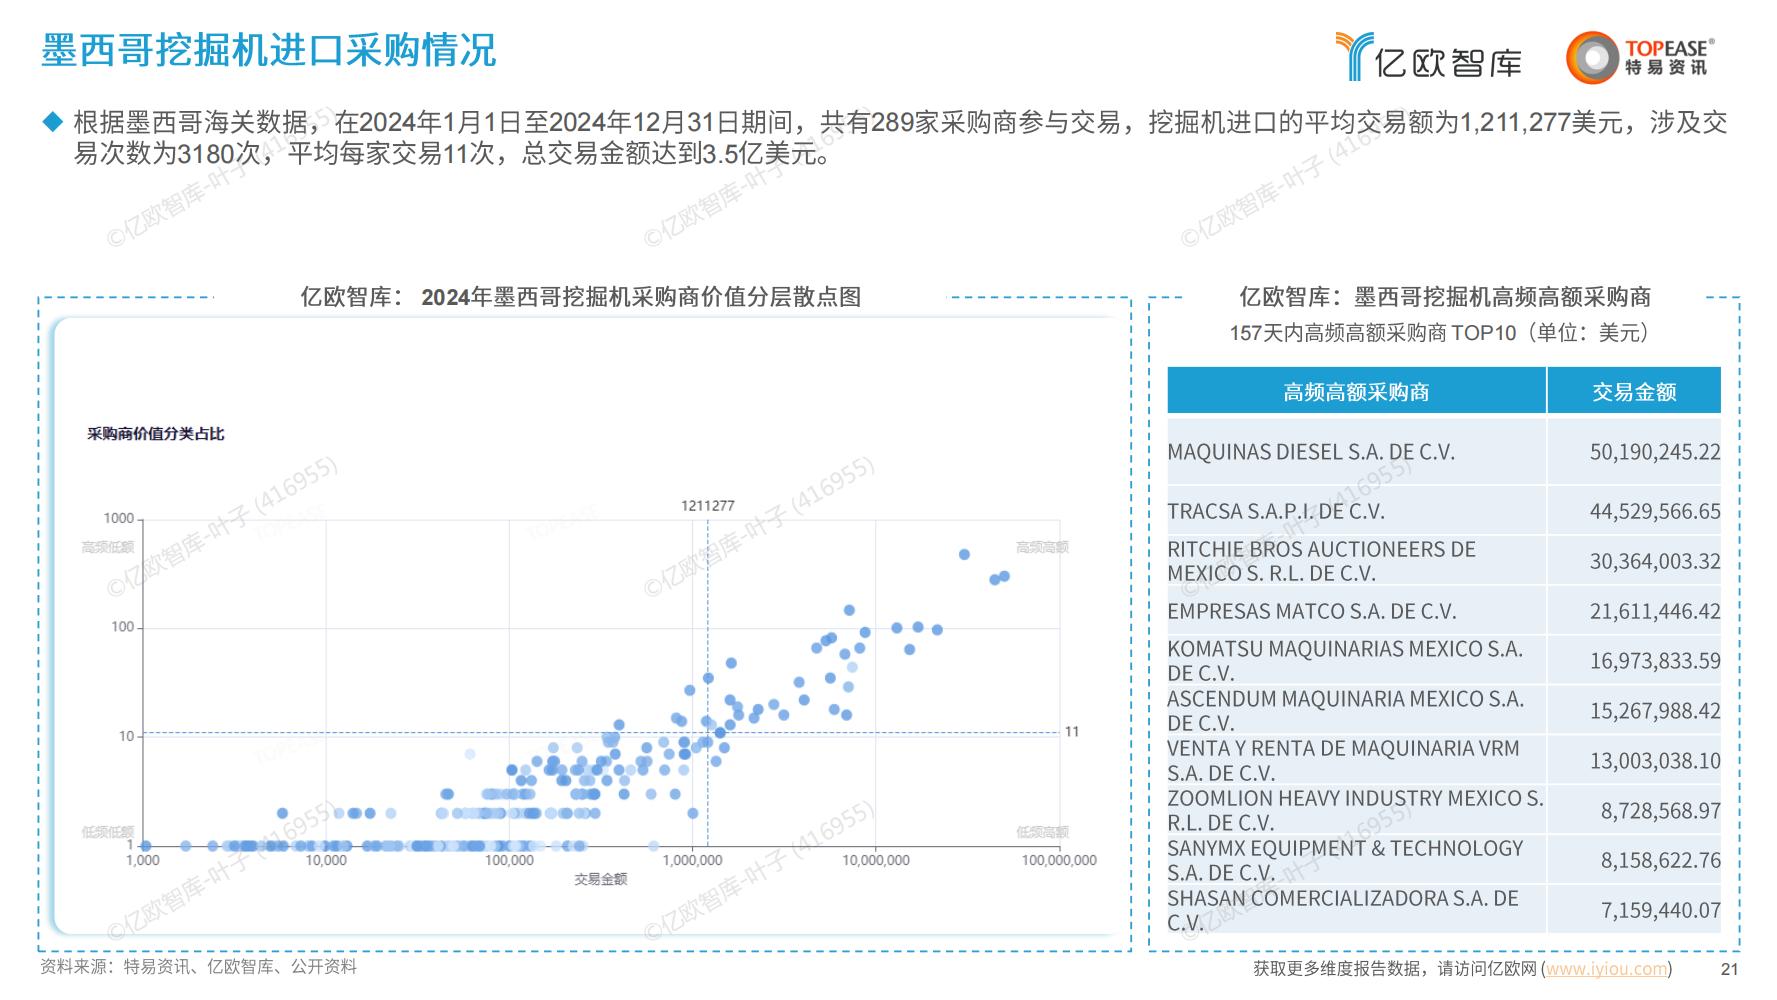Select the amount 44,529,566.65

(1655, 511)
